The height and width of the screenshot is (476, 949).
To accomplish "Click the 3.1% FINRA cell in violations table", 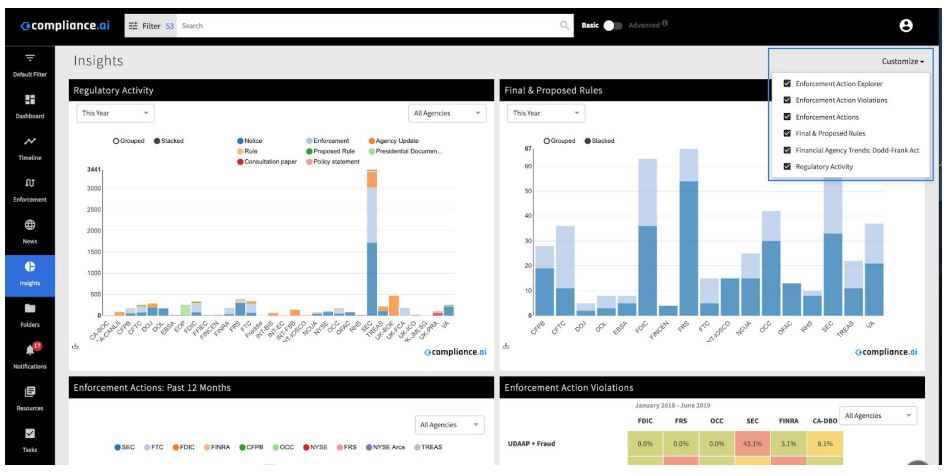I will pos(788,444).
